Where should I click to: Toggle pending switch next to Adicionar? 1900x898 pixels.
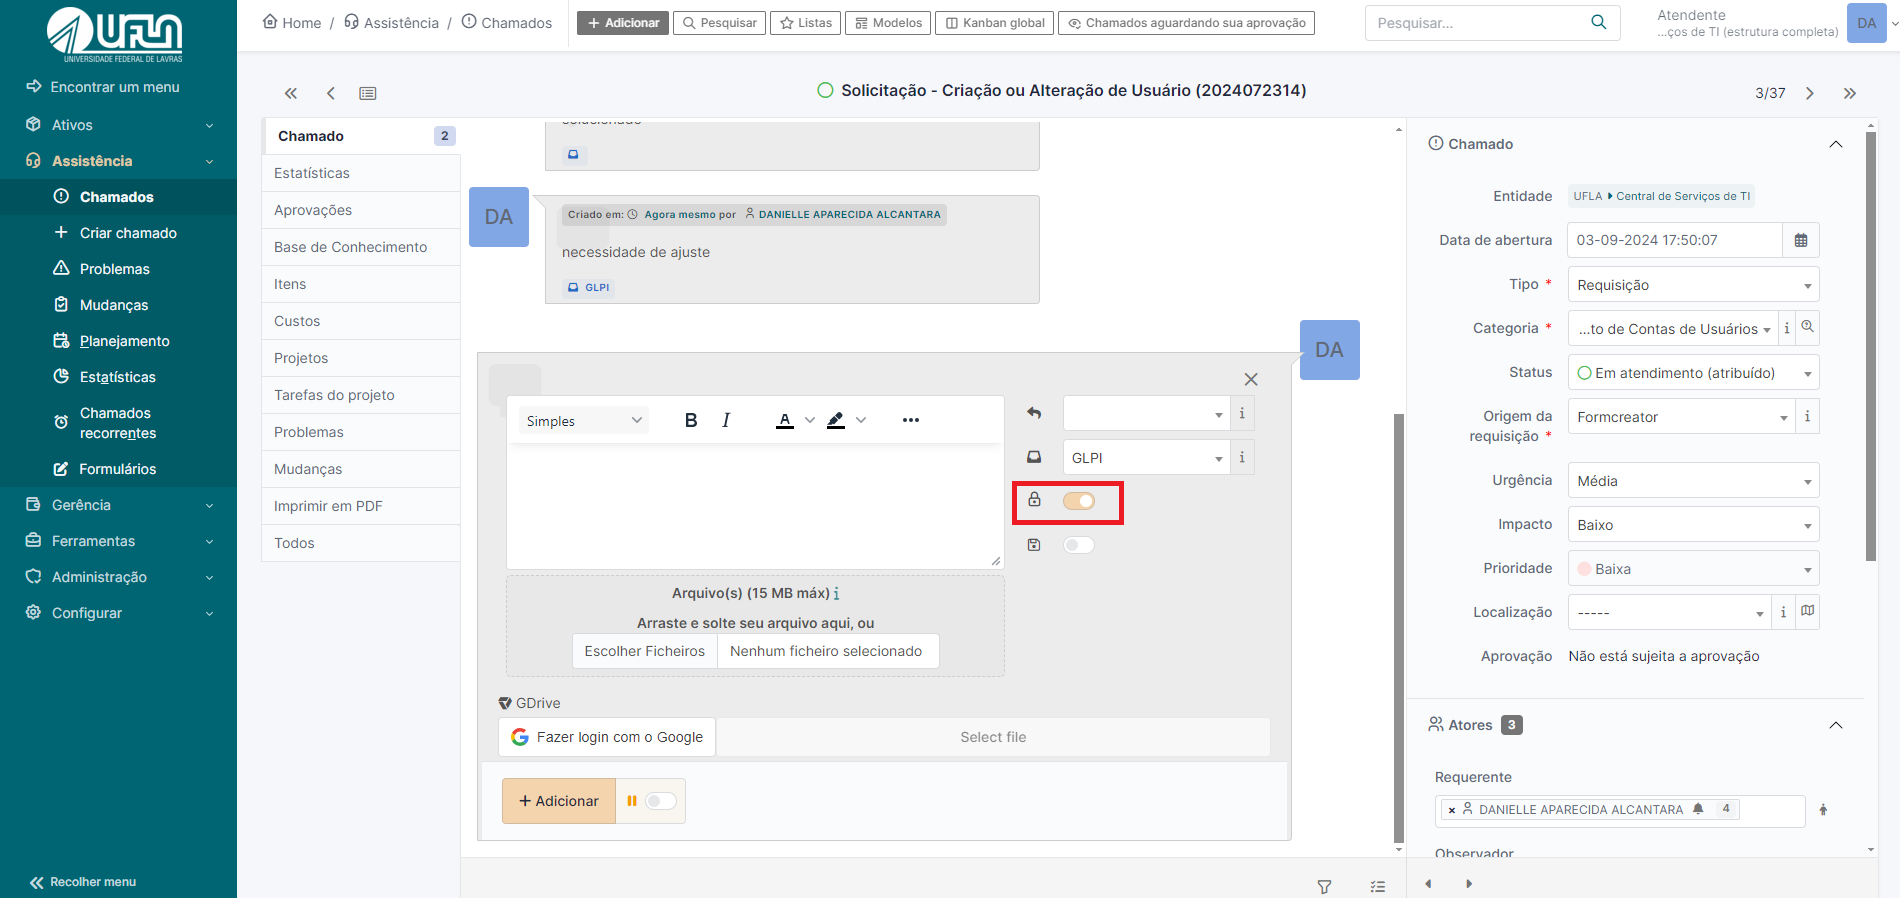point(661,801)
